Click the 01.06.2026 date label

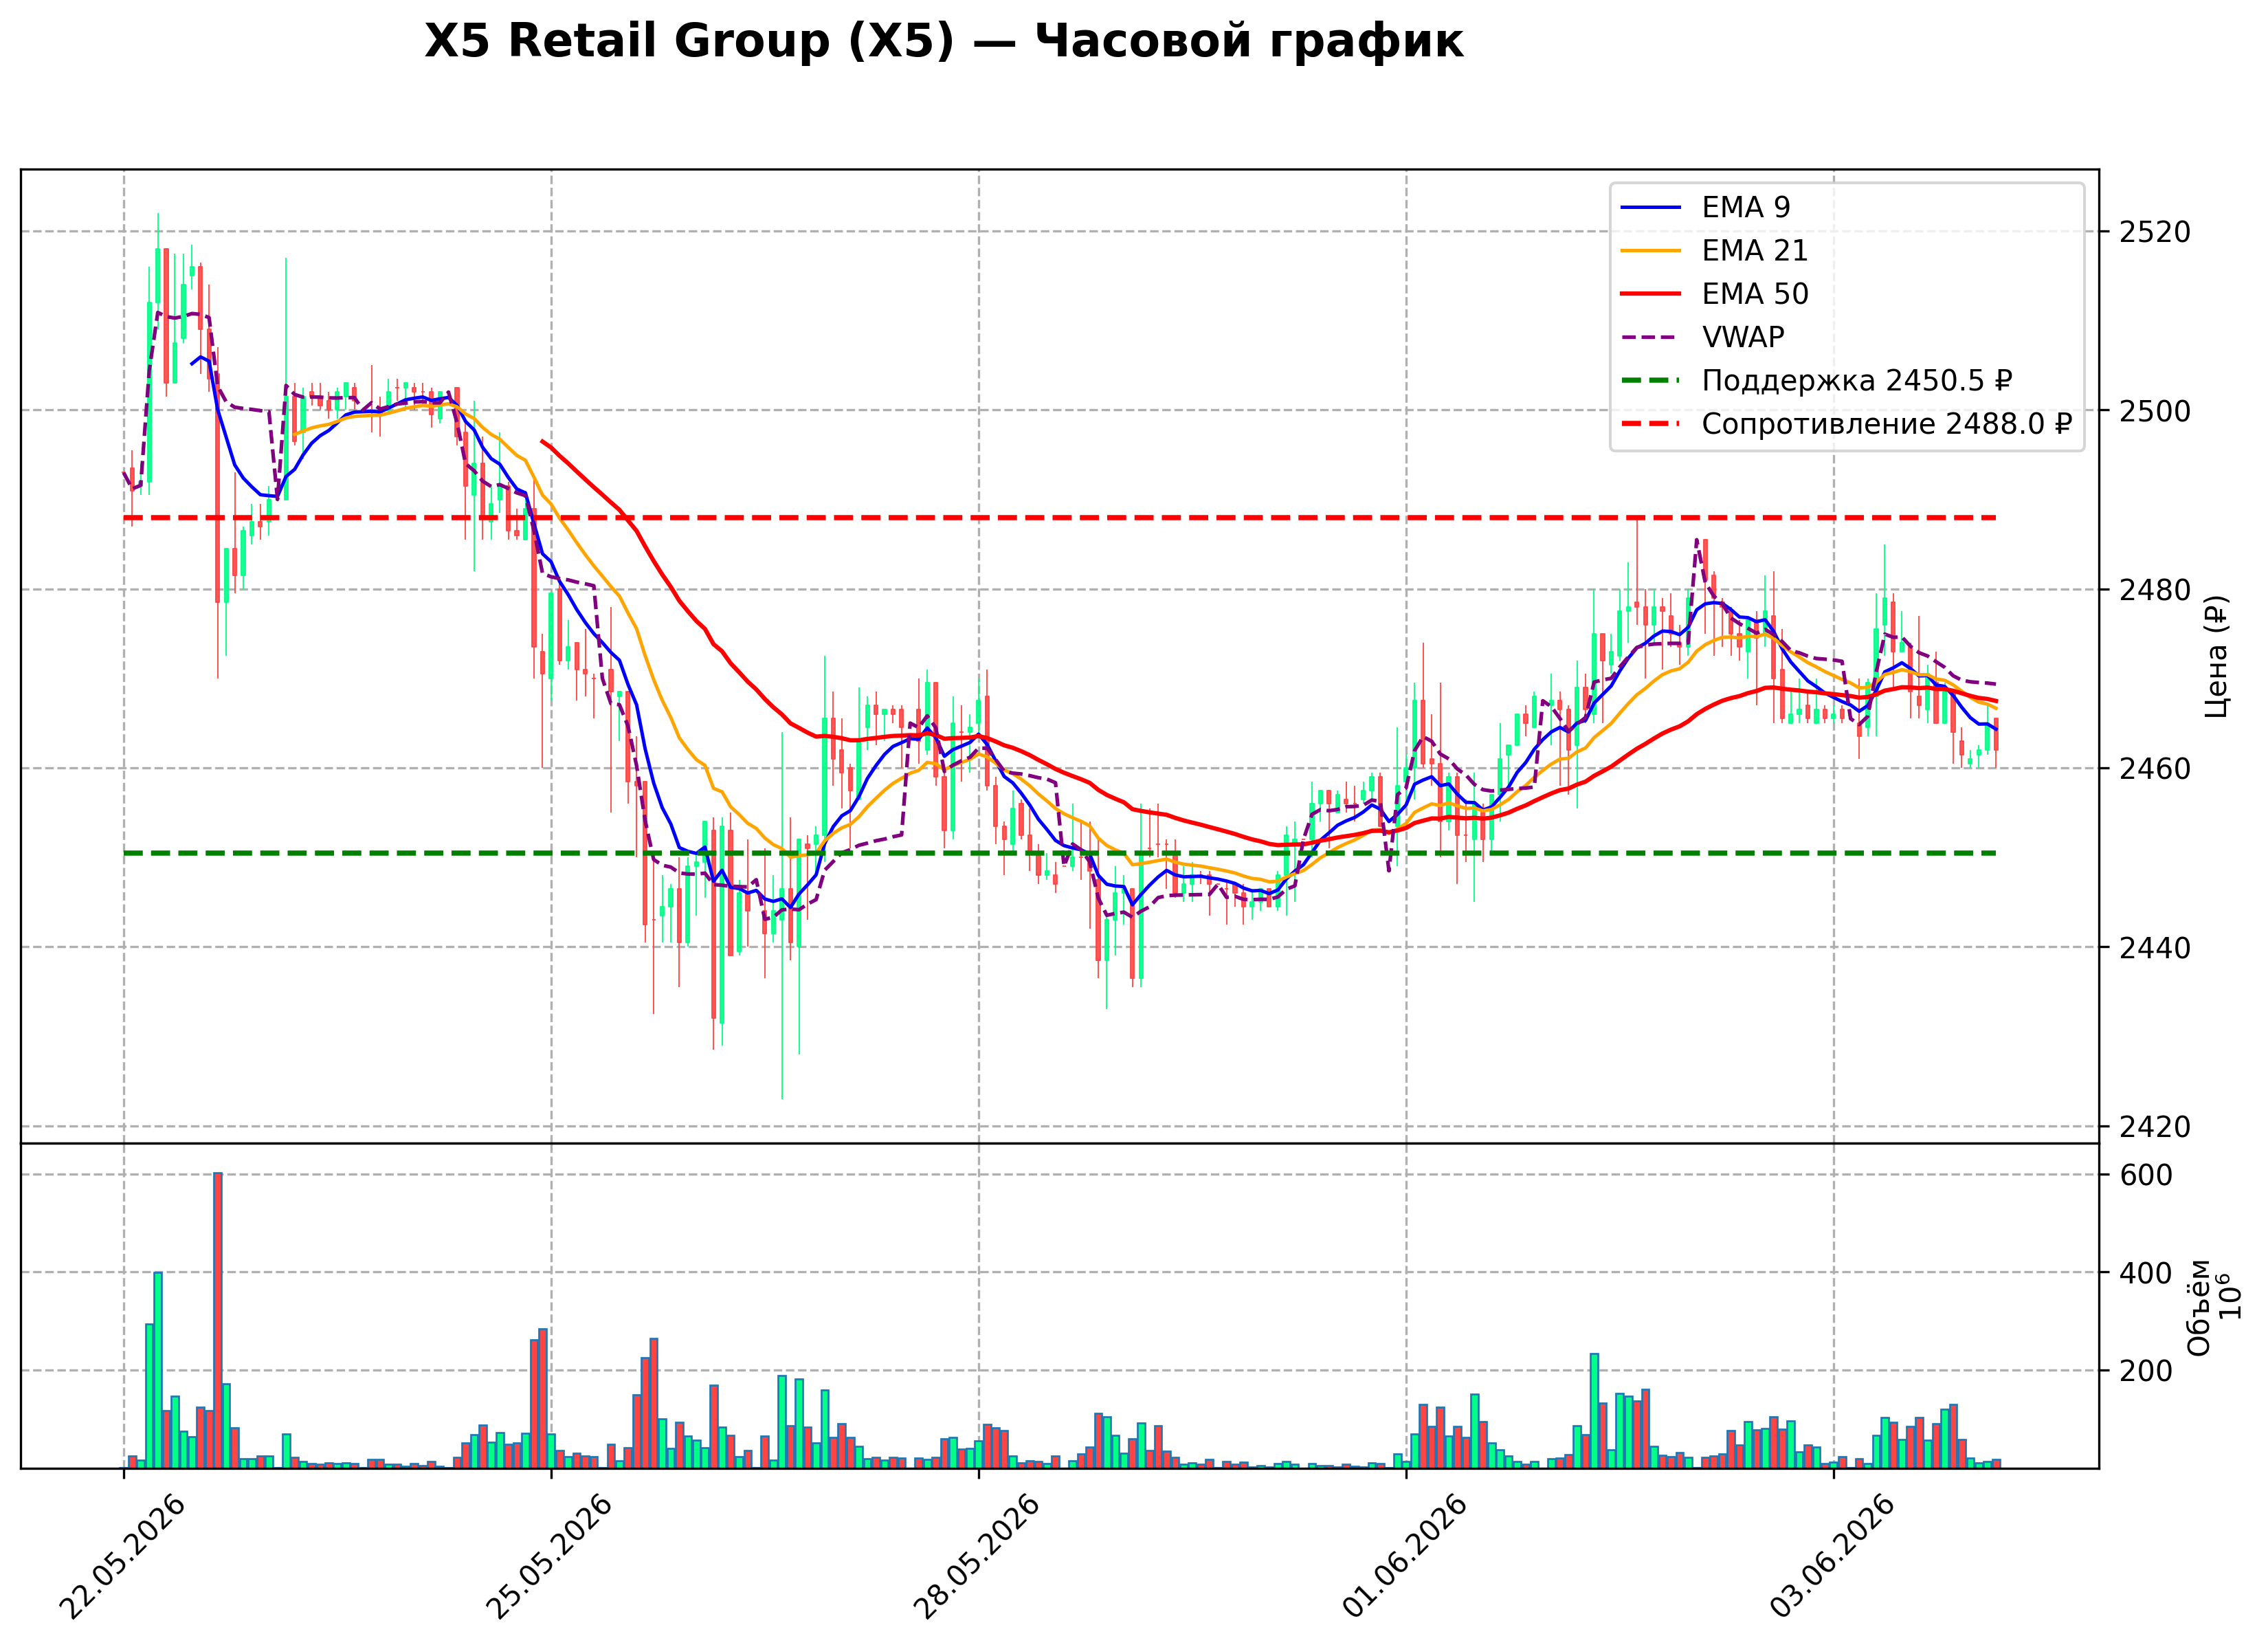(x=1405, y=1557)
